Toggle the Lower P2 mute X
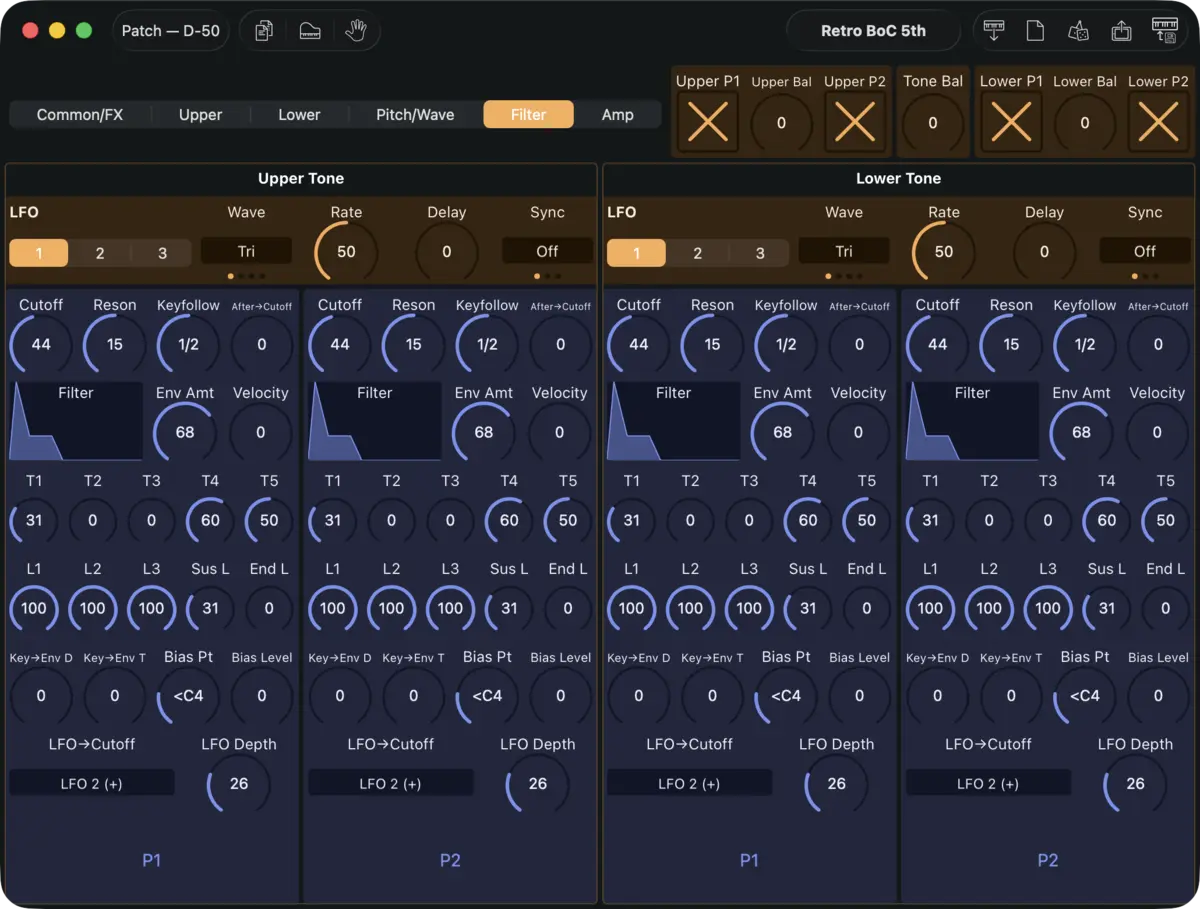Viewport: 1200px width, 909px height. point(1158,122)
